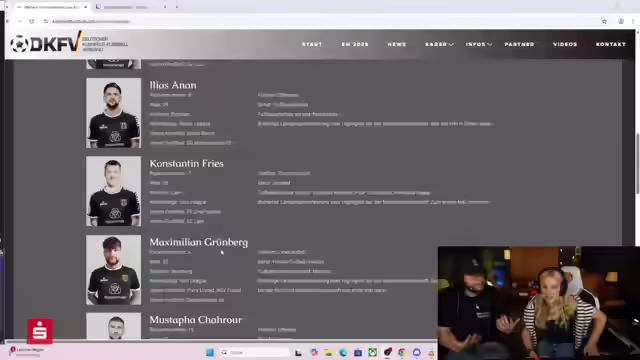Open the KONTAKT page
Image resolution: width=640 pixels, height=360 pixels.
click(611, 44)
